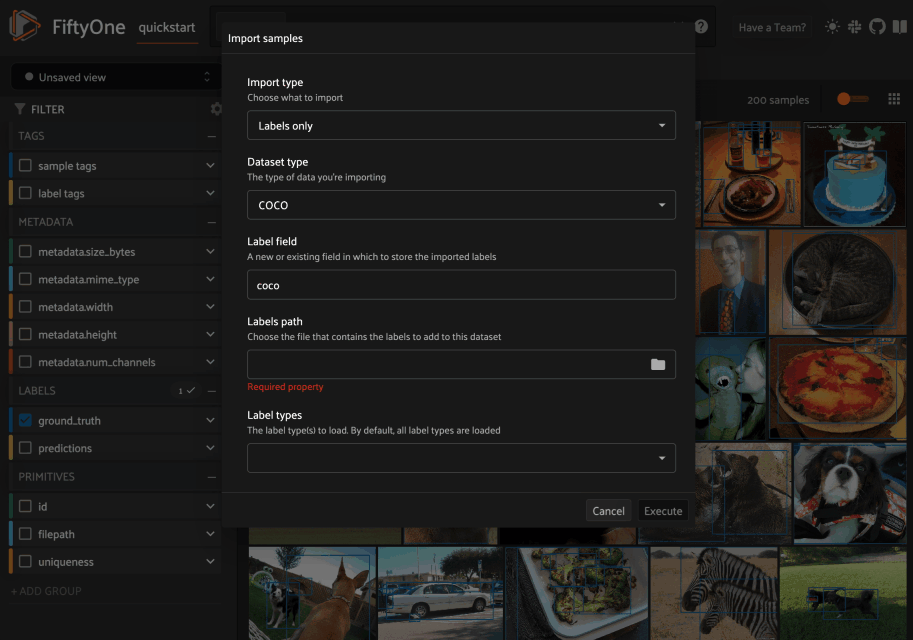Open the Slack community icon
This screenshot has height=640, width=913.
pyautogui.click(x=854, y=27)
